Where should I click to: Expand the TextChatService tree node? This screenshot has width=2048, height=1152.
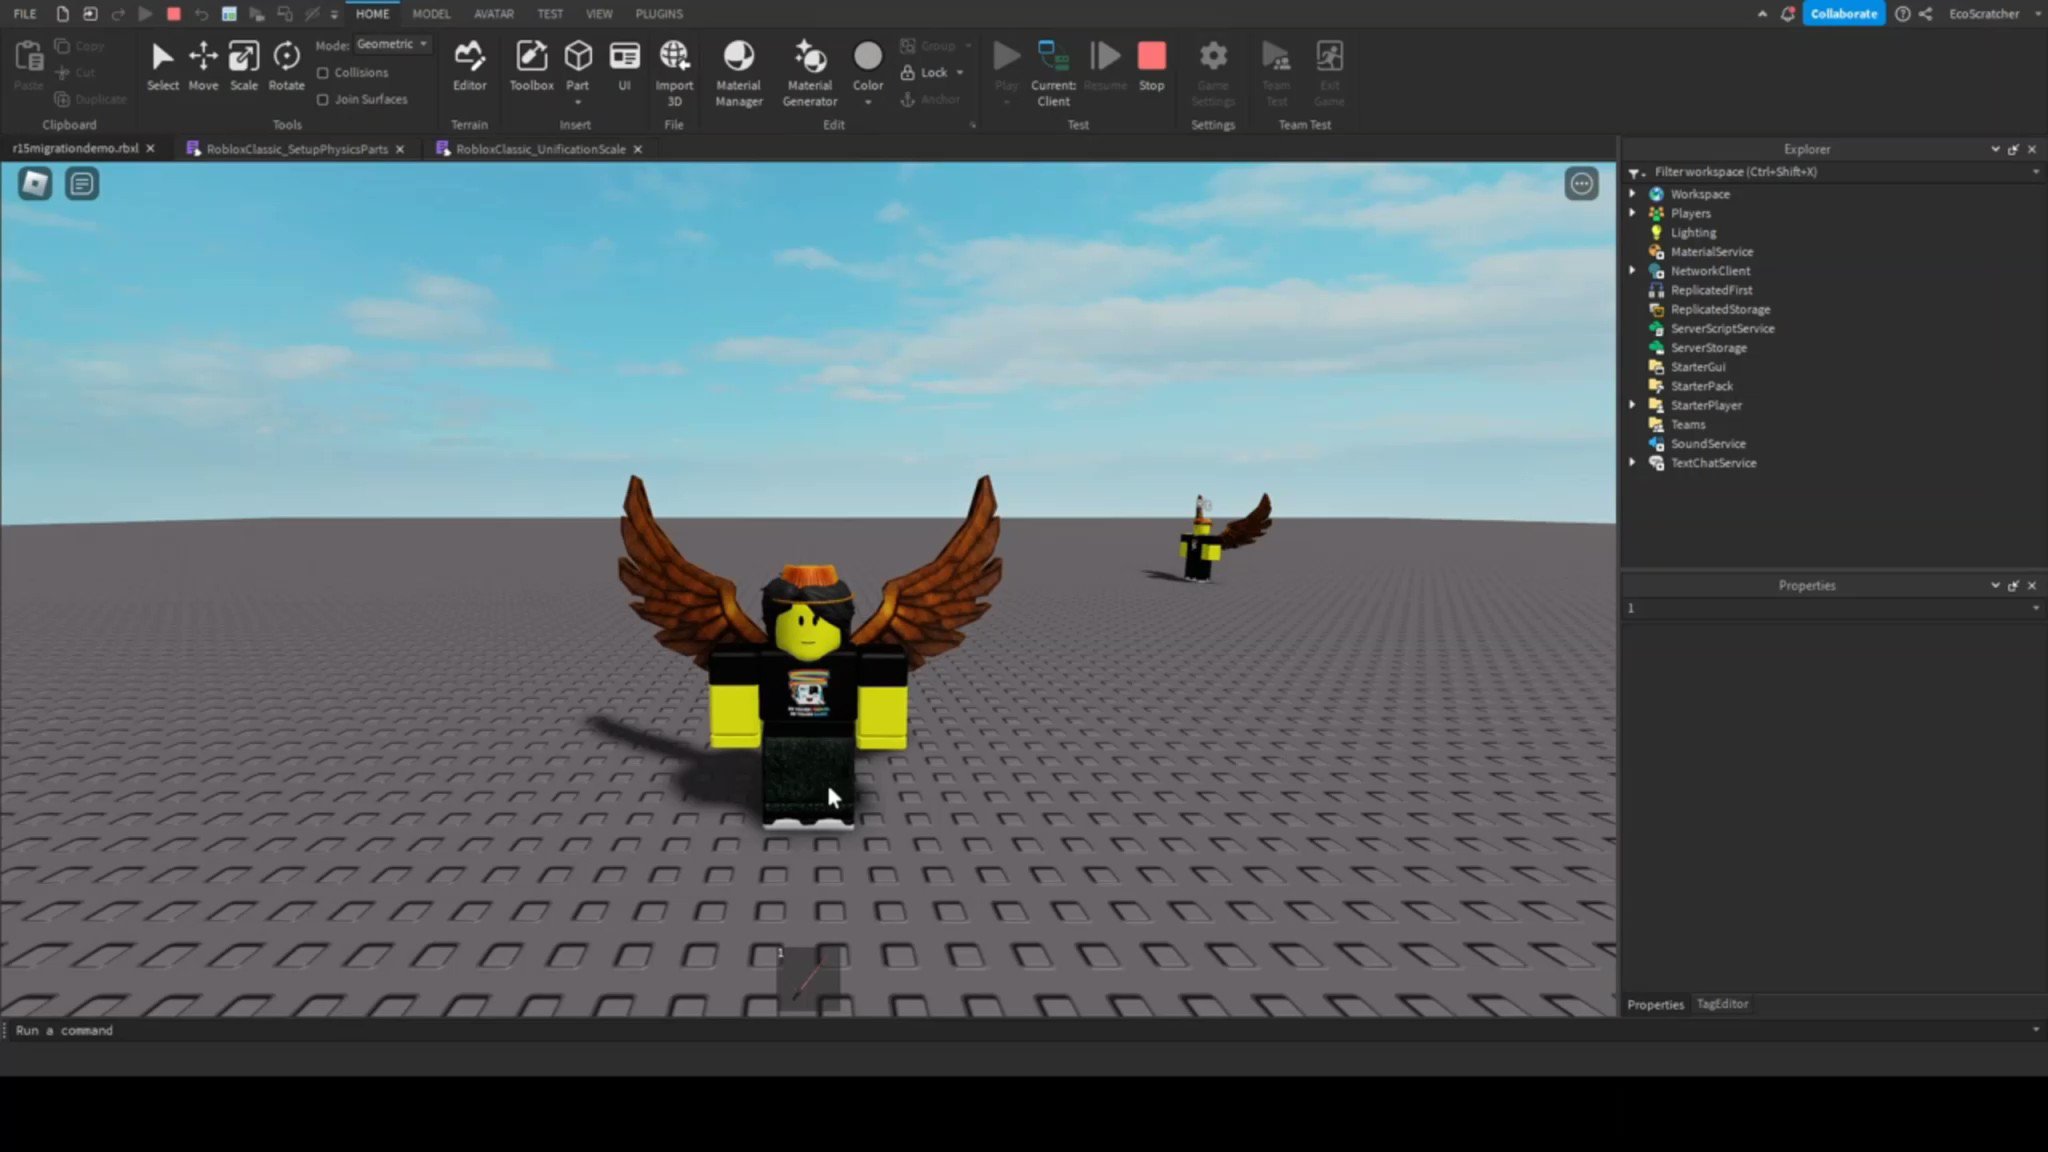click(x=1632, y=463)
